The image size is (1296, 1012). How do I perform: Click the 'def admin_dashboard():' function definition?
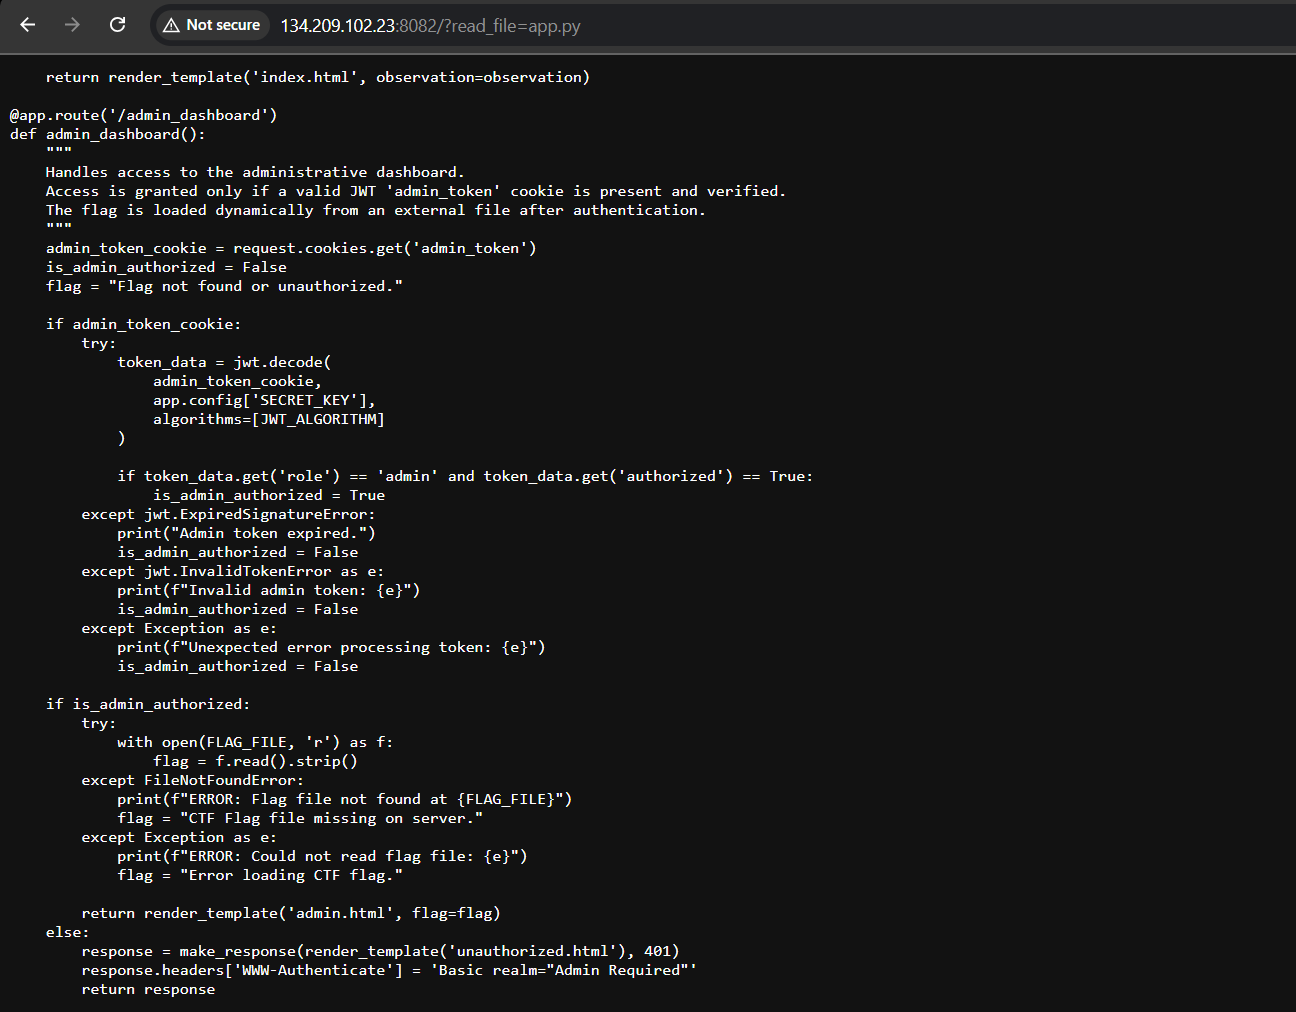click(x=107, y=134)
